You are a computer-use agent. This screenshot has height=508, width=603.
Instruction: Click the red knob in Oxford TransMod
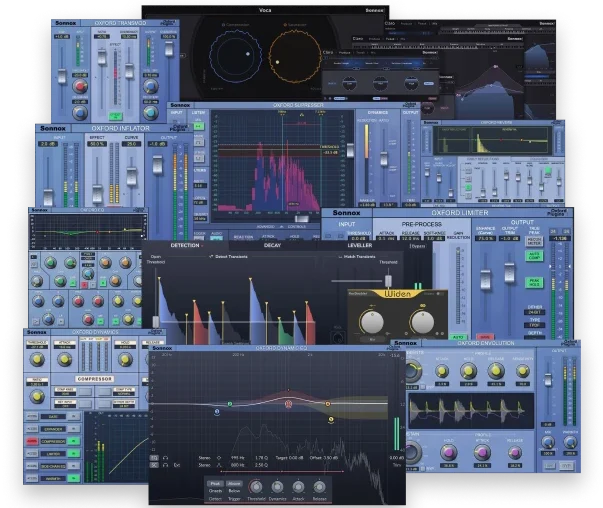click(80, 86)
